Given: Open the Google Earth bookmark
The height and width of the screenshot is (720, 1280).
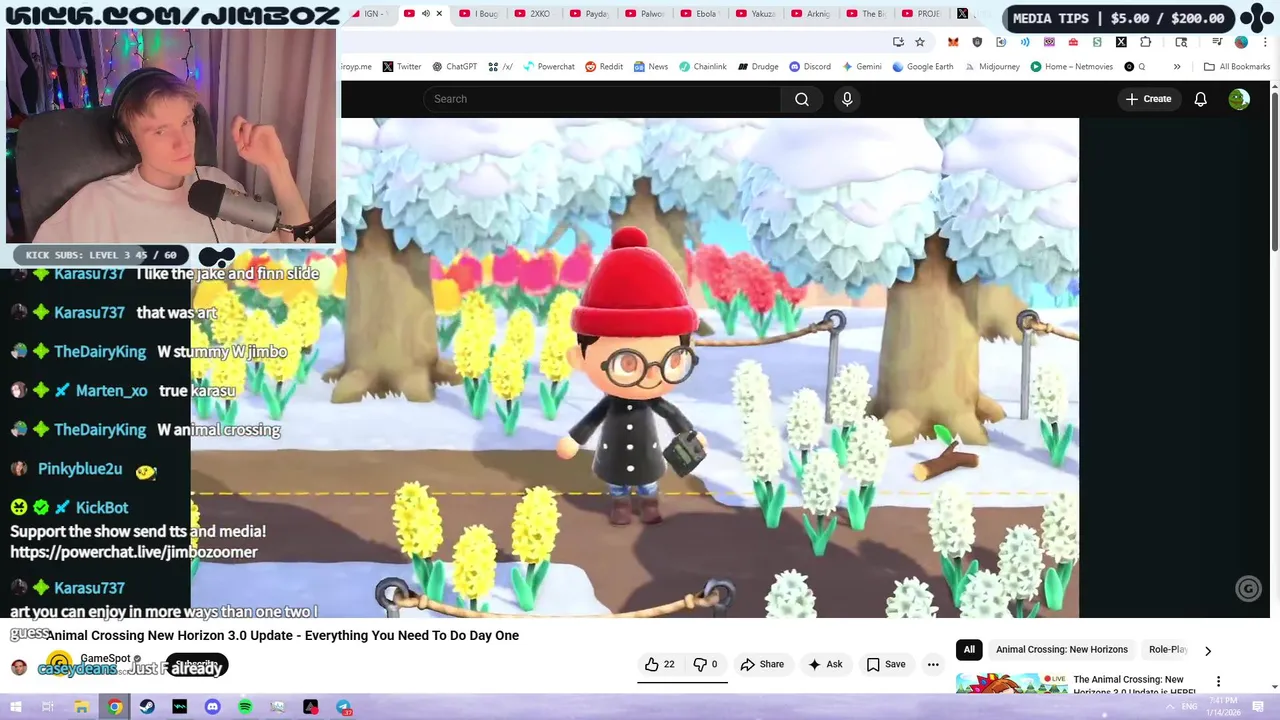Looking at the screenshot, I should [x=923, y=67].
